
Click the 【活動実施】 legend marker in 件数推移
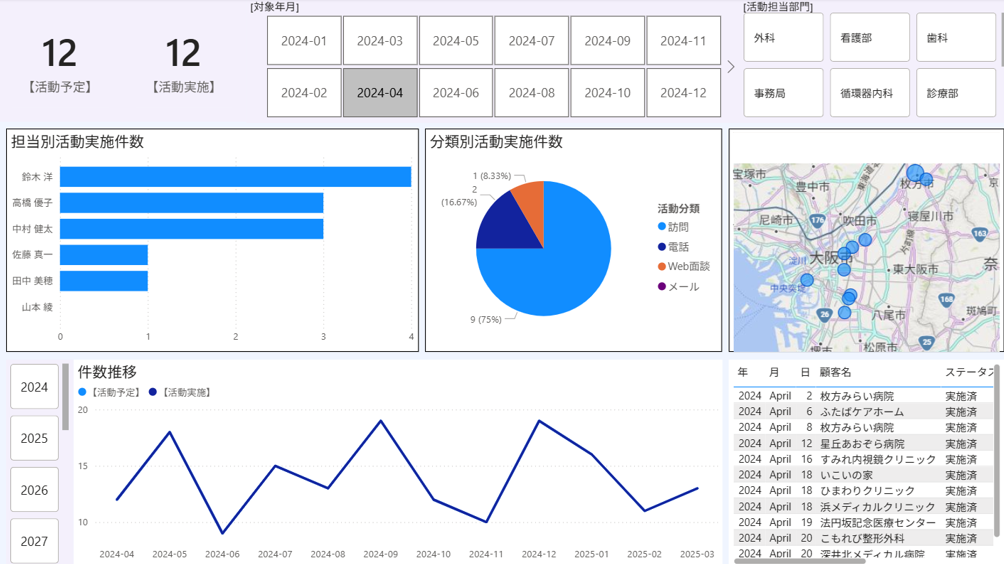[152, 393]
